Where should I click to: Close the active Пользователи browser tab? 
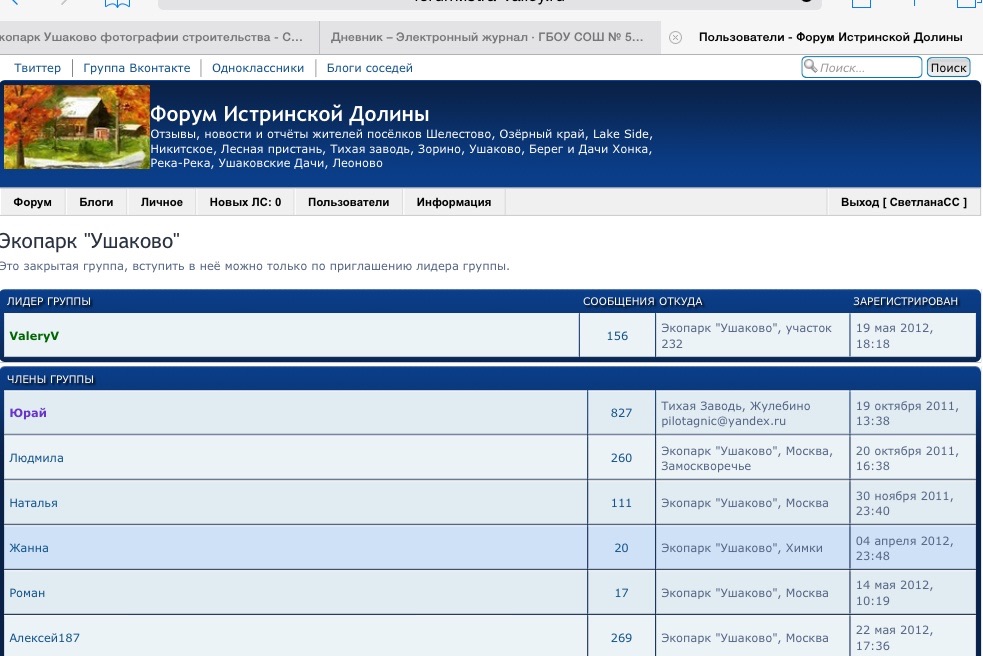(675, 38)
